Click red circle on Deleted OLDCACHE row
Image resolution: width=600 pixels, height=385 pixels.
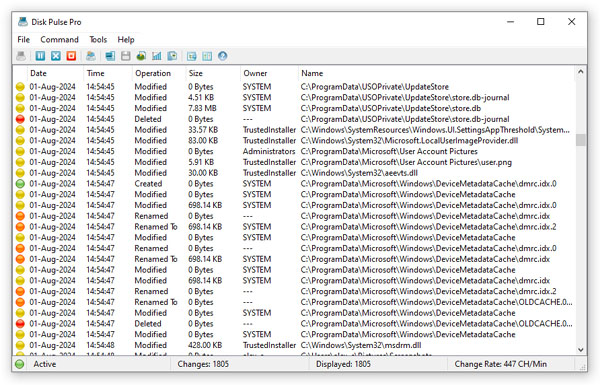(x=20, y=324)
